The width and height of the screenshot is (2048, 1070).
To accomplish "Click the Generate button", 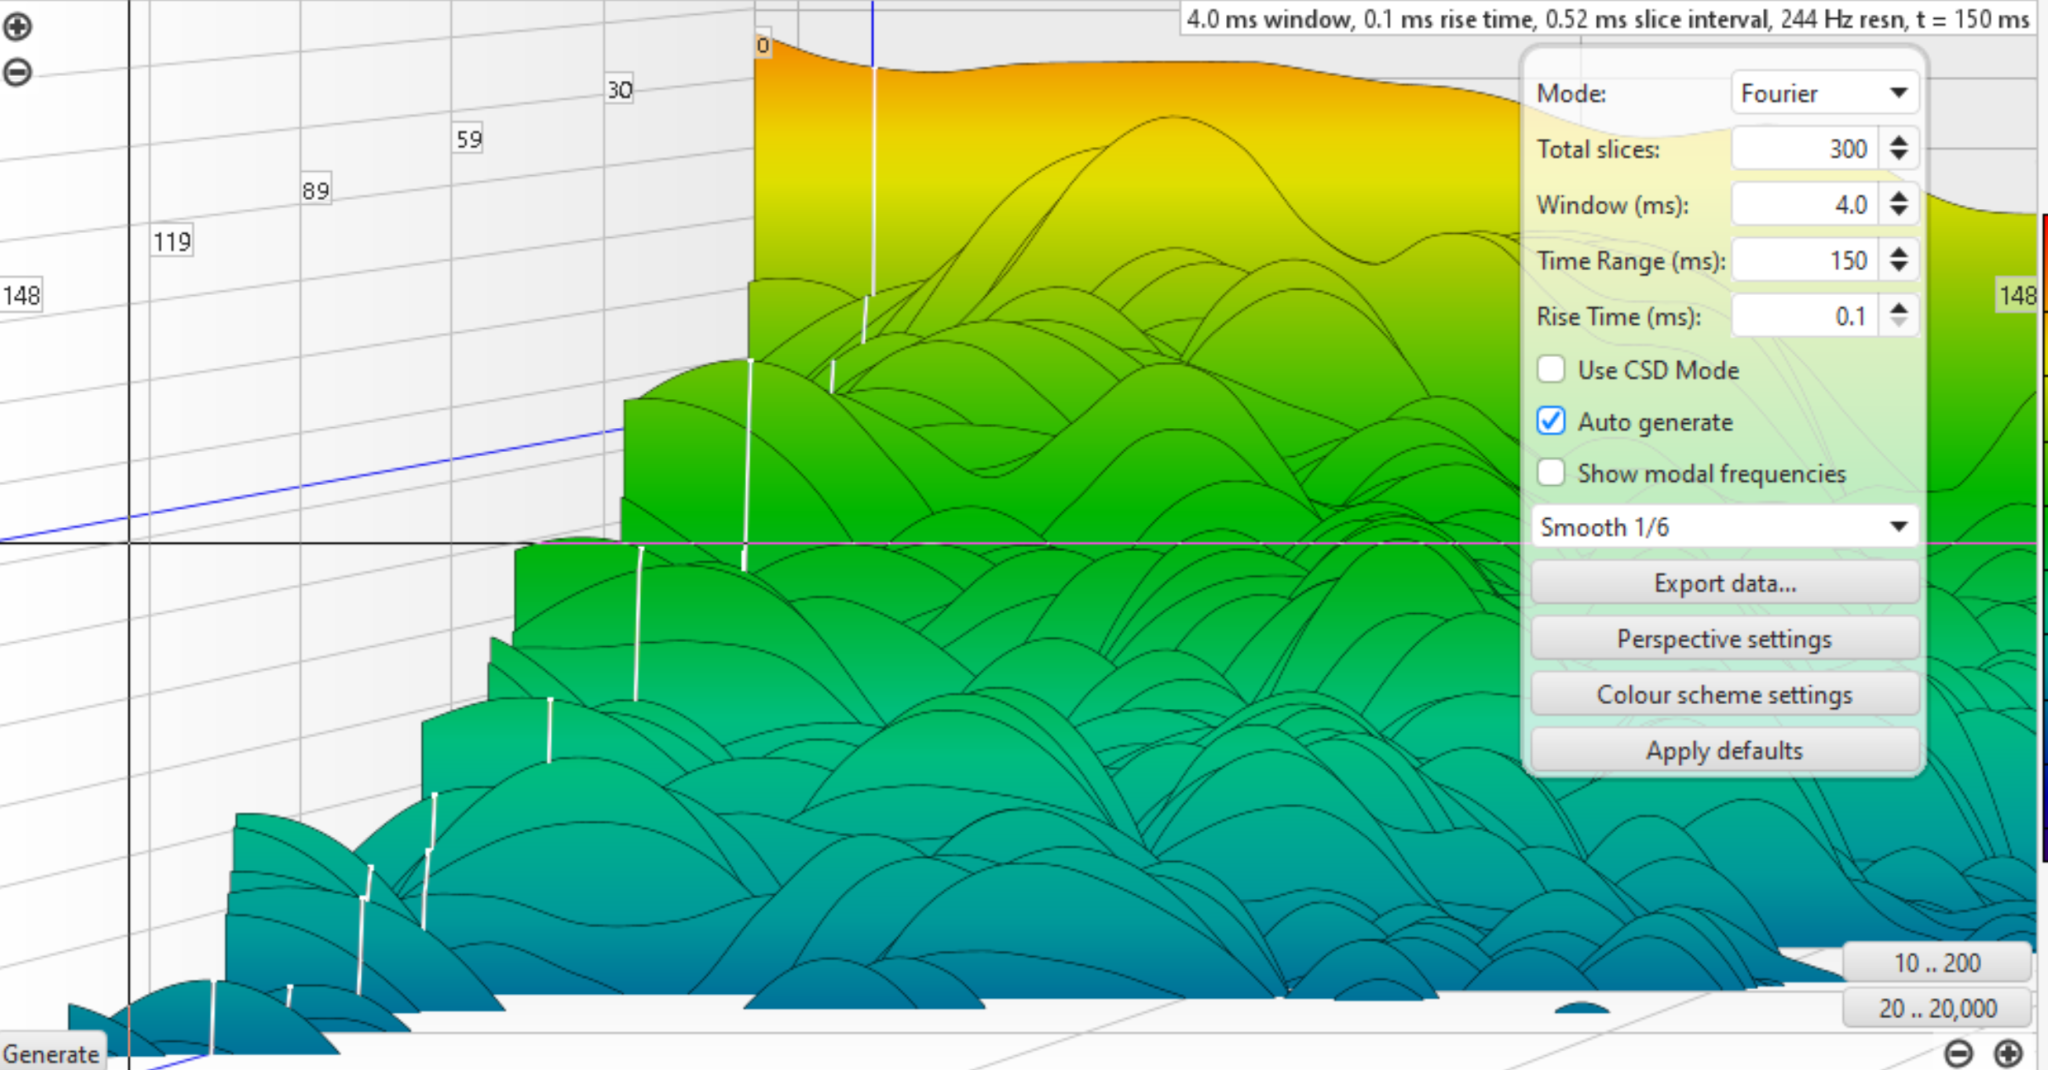I will pos(52,1054).
